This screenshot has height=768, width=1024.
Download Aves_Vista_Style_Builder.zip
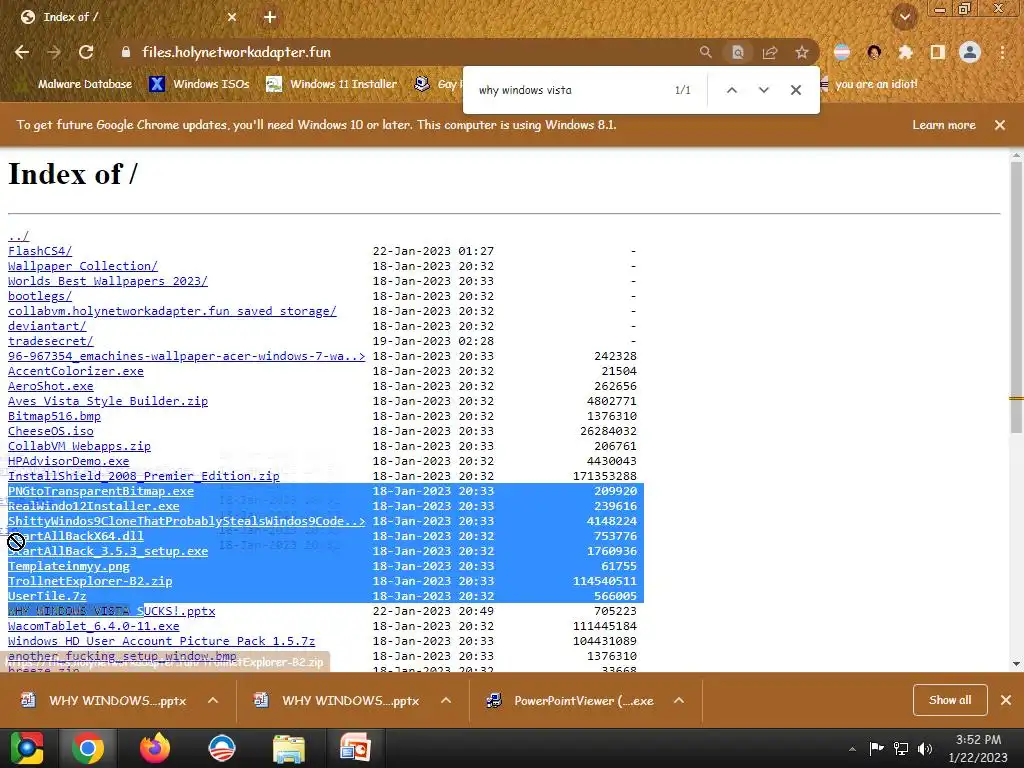coord(108,401)
